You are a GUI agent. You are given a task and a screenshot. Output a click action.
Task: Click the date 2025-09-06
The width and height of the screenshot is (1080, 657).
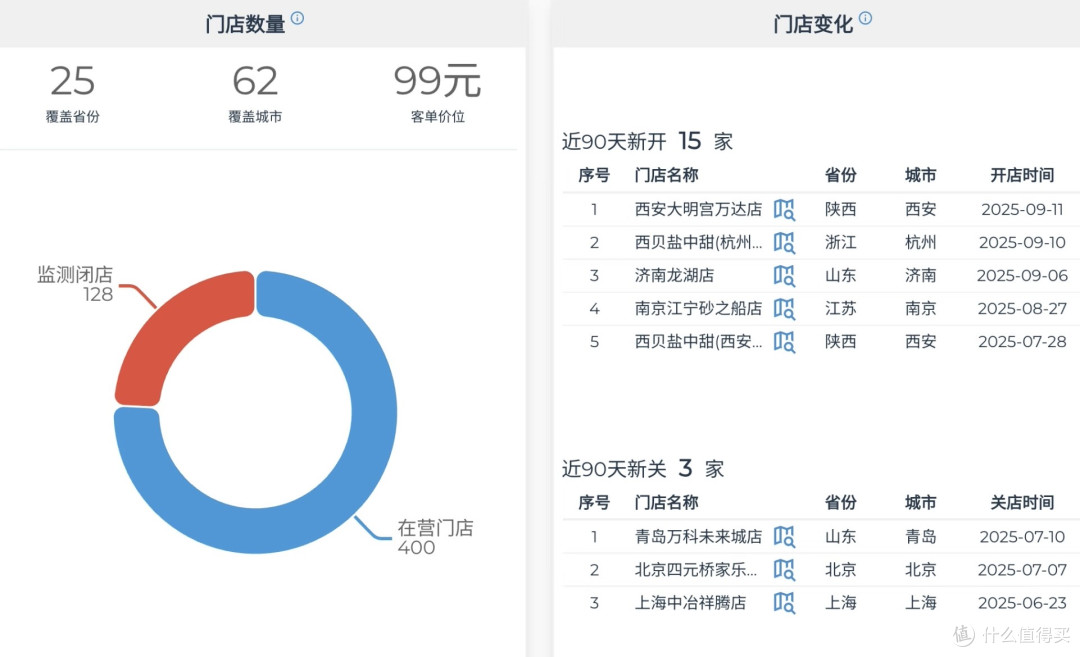click(1022, 275)
